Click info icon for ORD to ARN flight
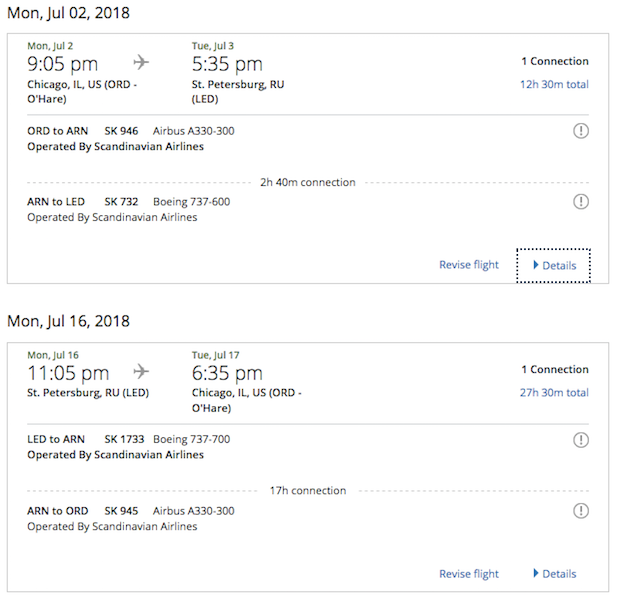The height and width of the screenshot is (600, 617). 581,131
